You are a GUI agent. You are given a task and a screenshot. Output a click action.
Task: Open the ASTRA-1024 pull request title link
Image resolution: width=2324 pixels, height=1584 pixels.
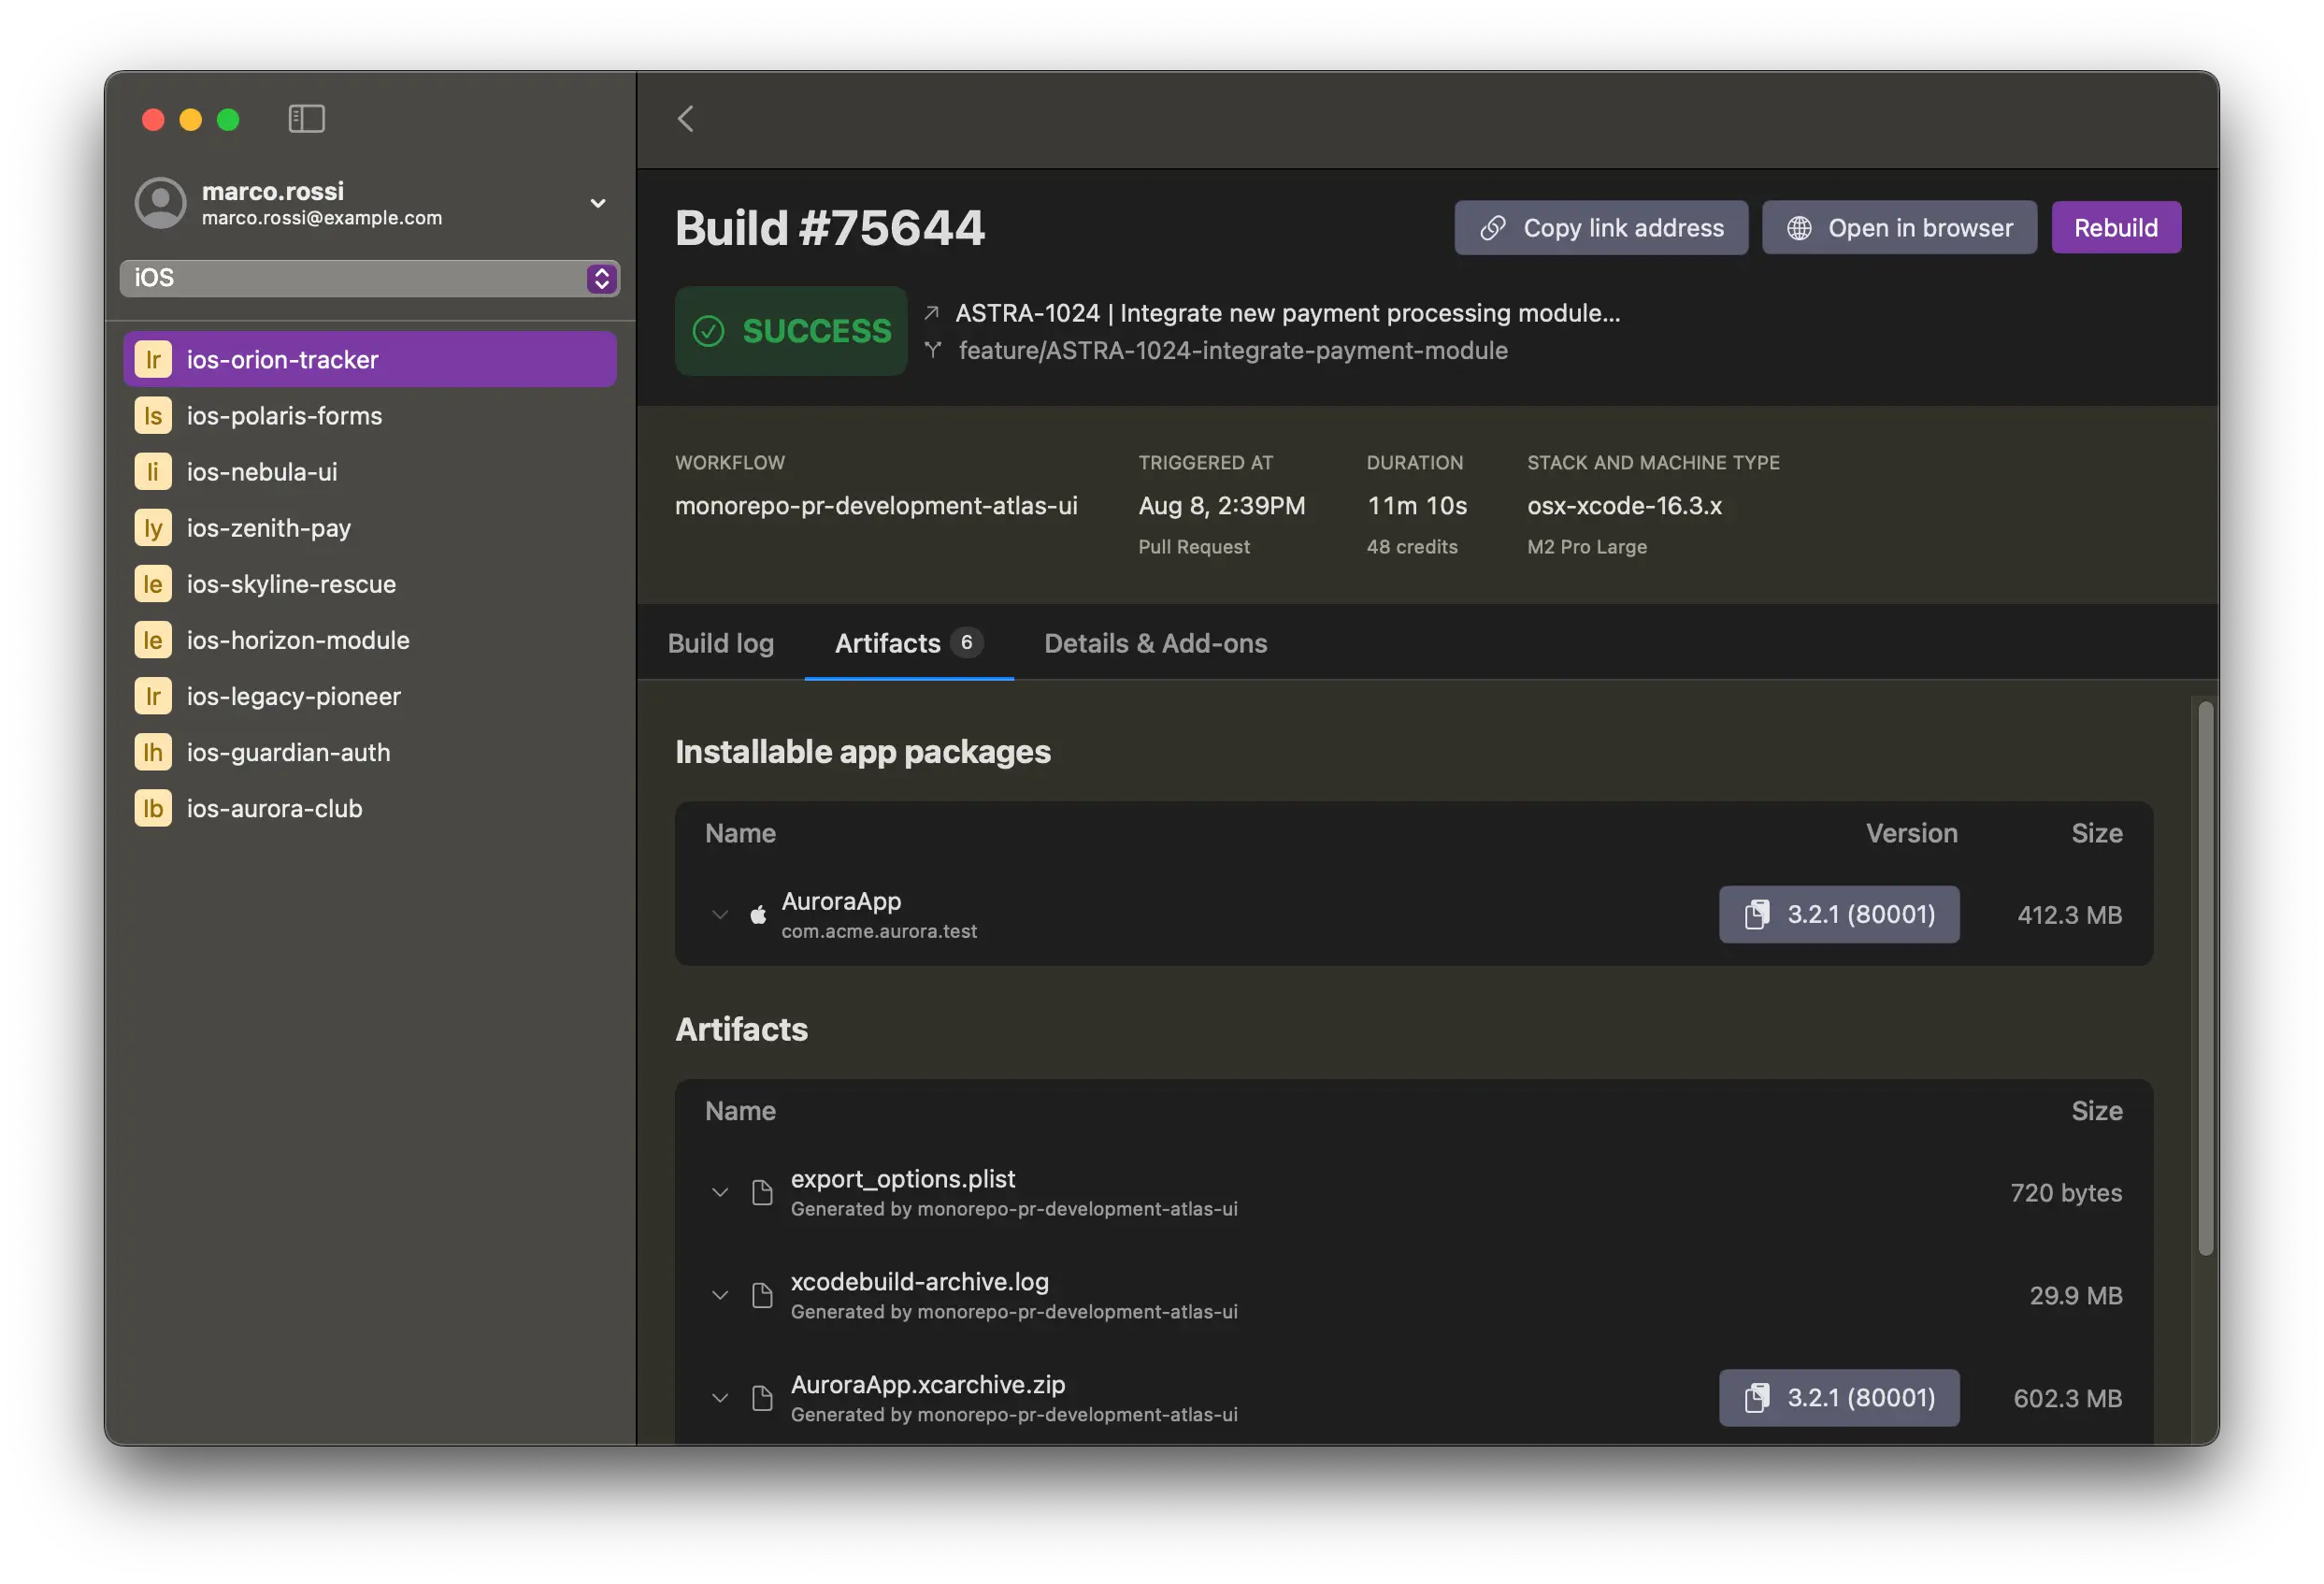pos(1287,313)
